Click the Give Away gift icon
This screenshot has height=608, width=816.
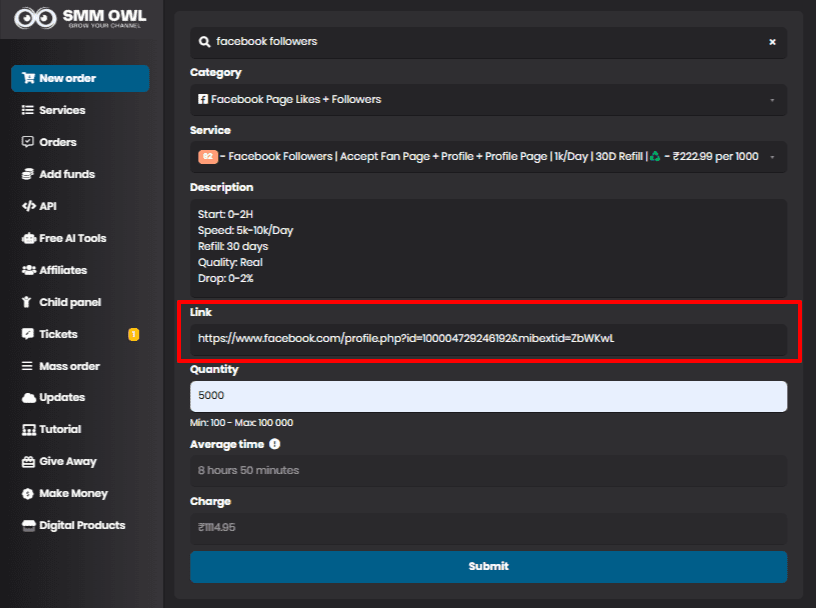28,462
